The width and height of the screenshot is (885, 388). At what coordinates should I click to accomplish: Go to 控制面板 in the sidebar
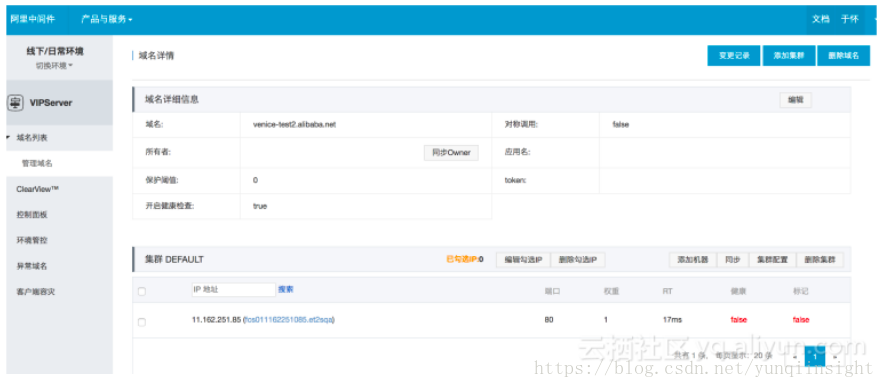pyautogui.click(x=32, y=215)
